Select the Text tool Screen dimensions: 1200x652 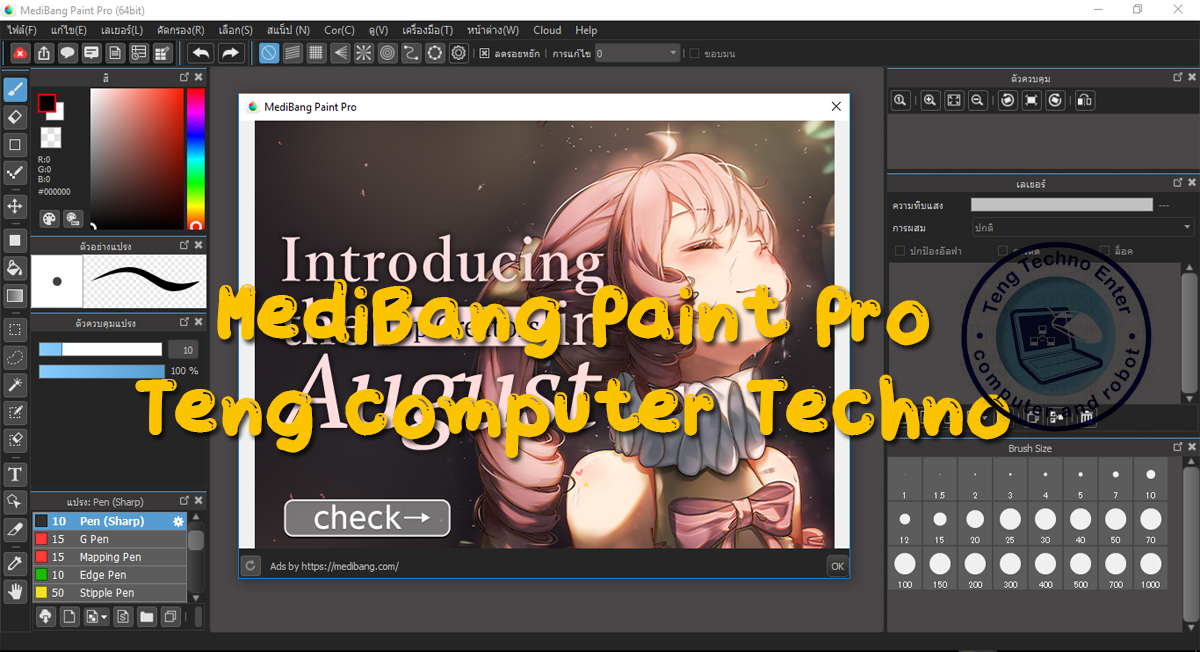tap(15, 474)
